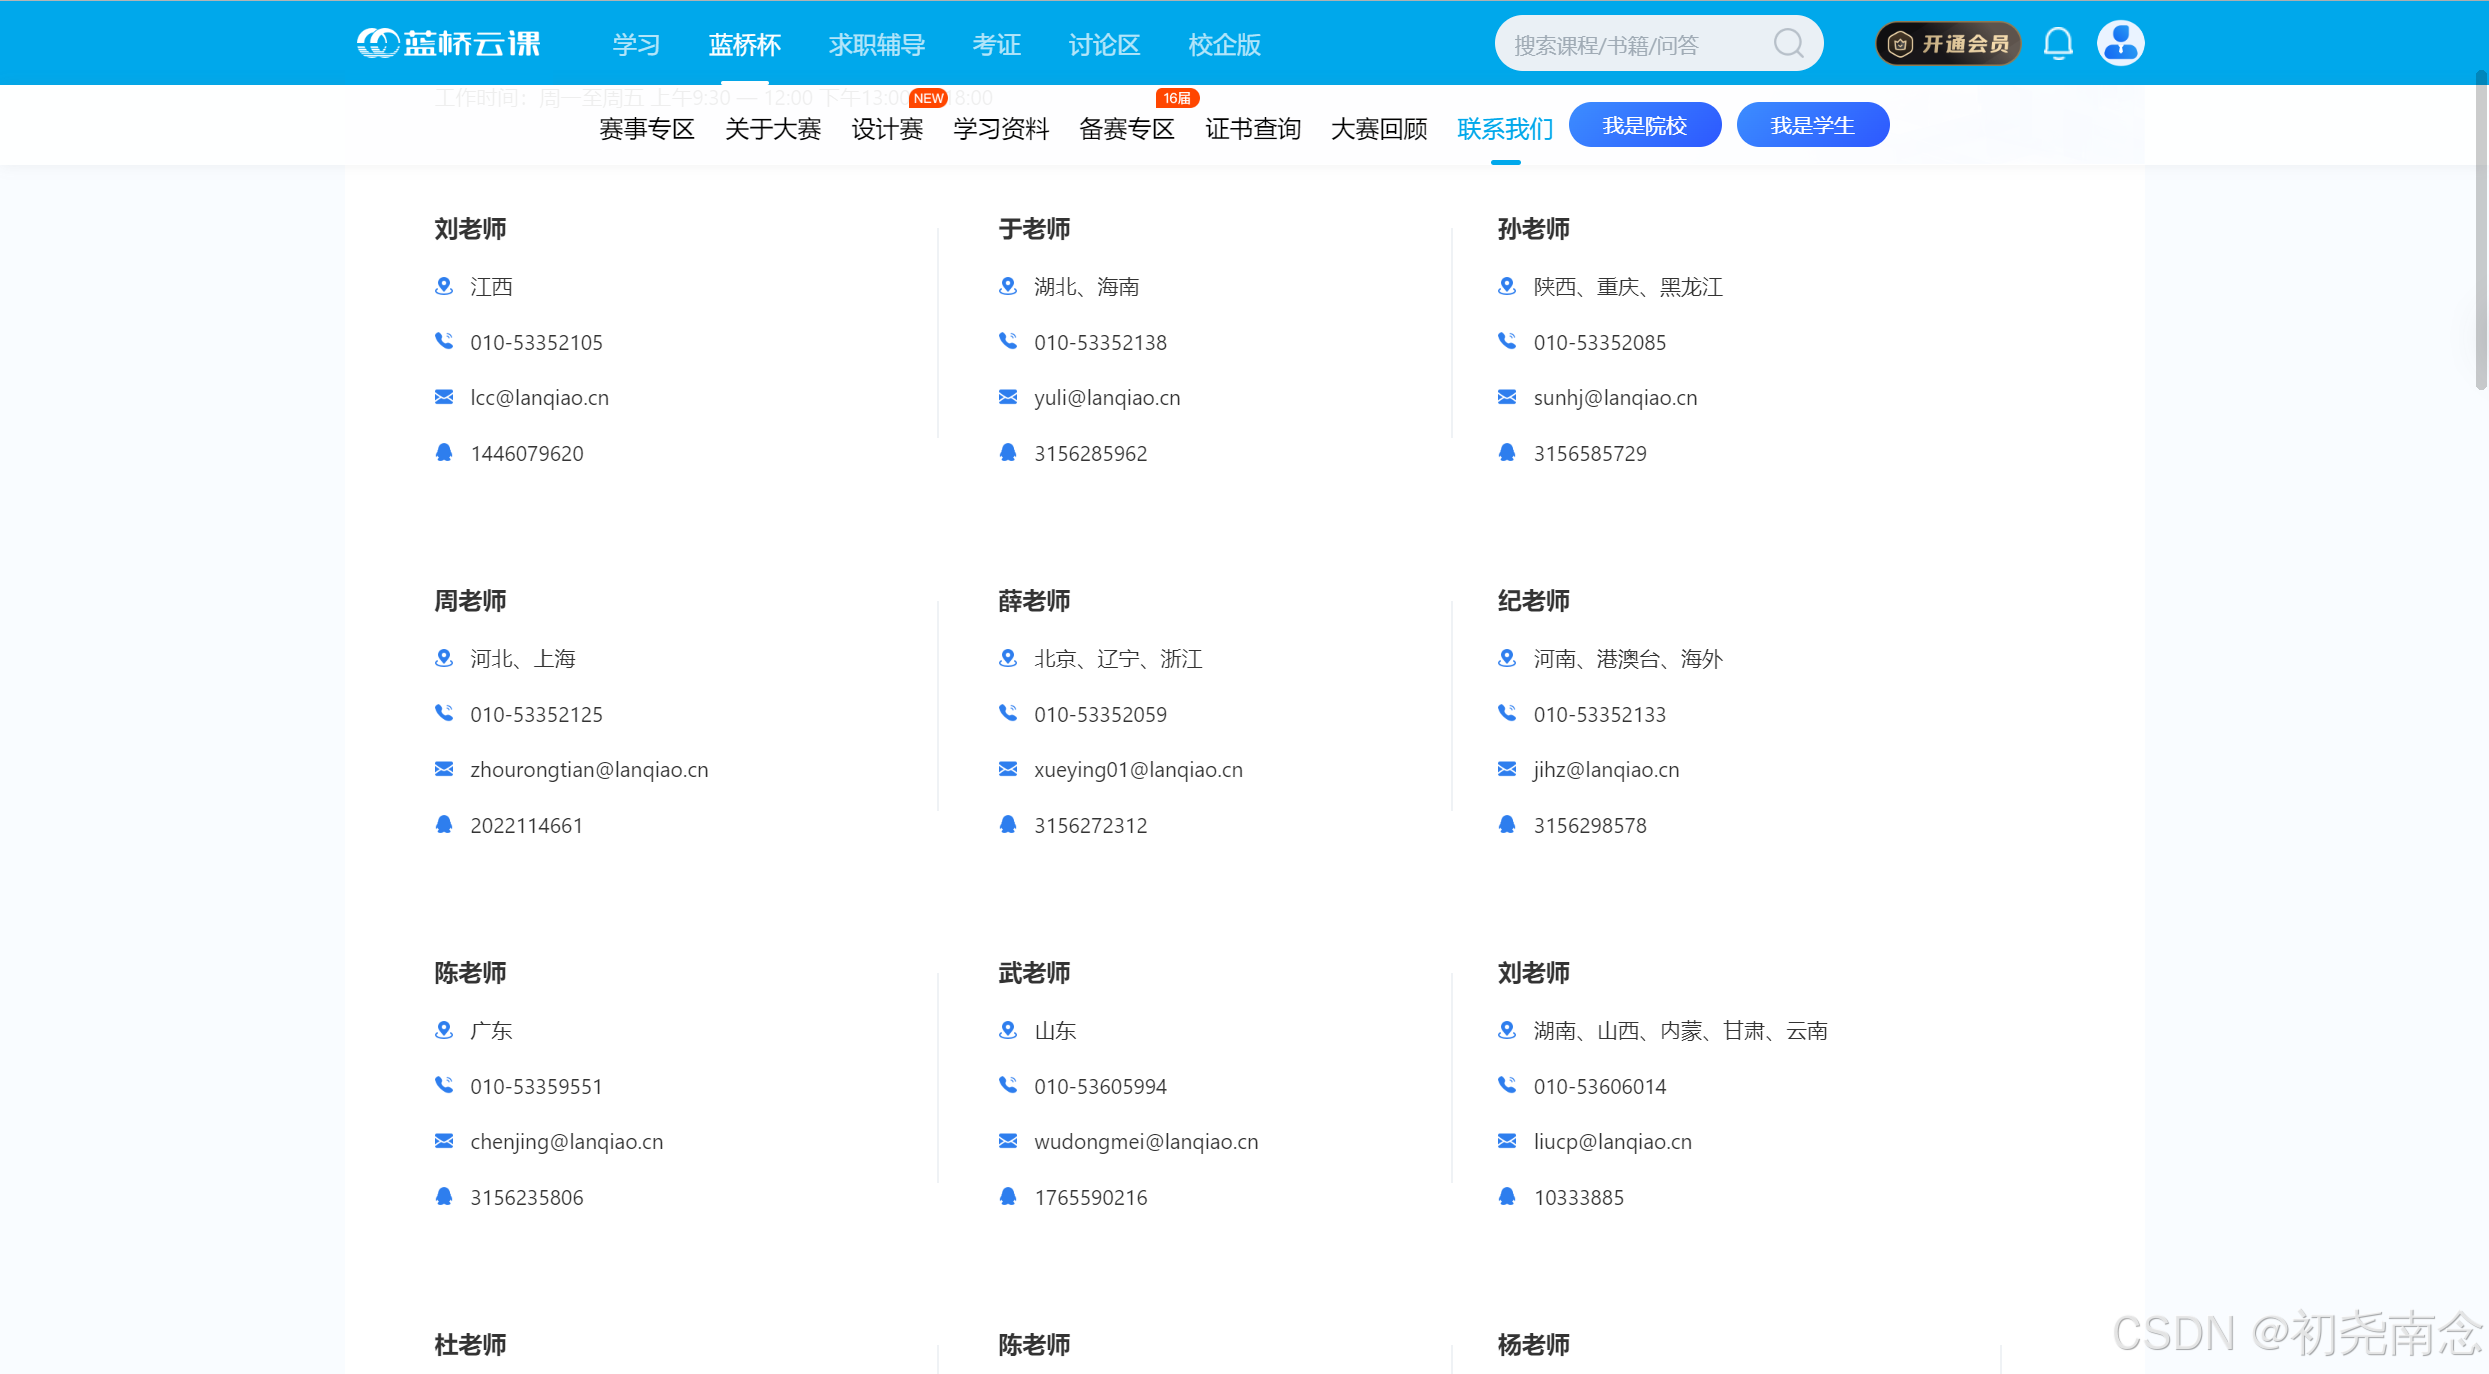Click the mail icon beside wudongmei@lanqiao.cn
Viewport: 2489px width, 1374px height.
1008,1141
